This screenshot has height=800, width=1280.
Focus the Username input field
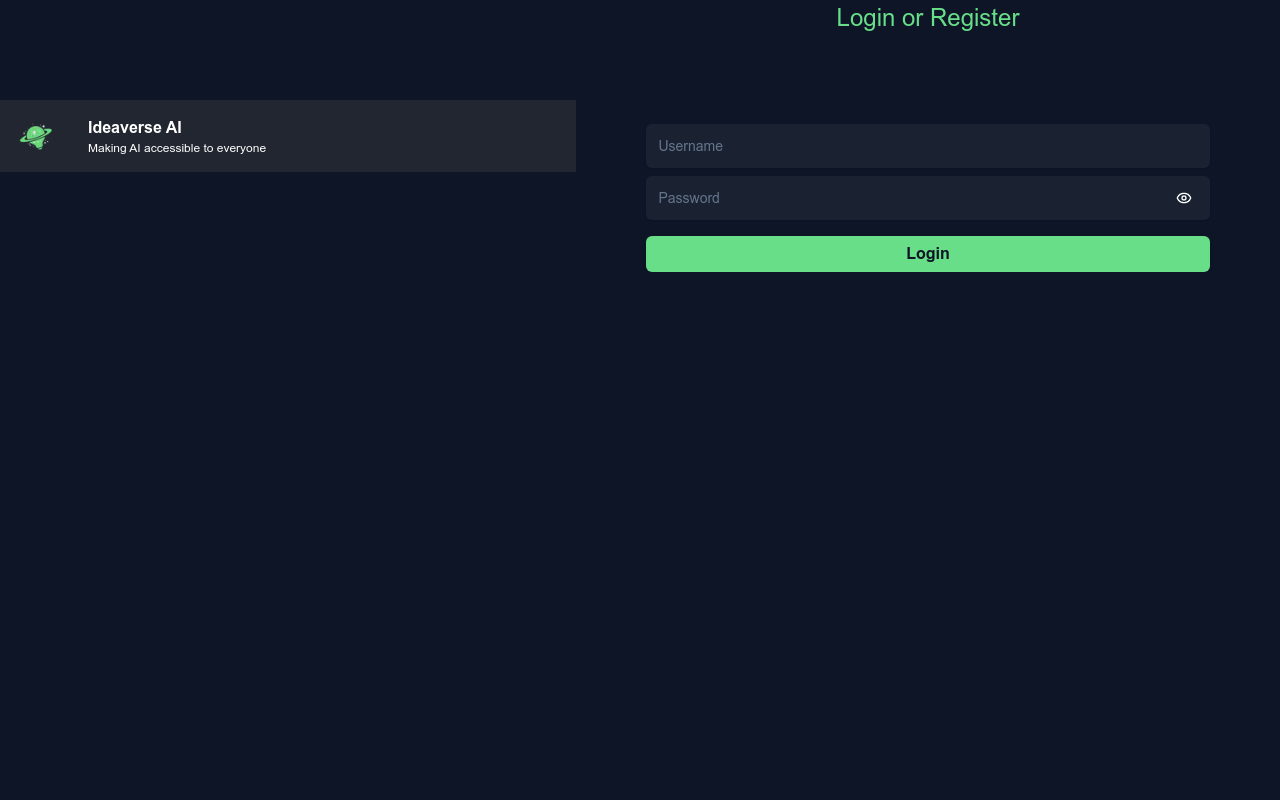(928, 146)
